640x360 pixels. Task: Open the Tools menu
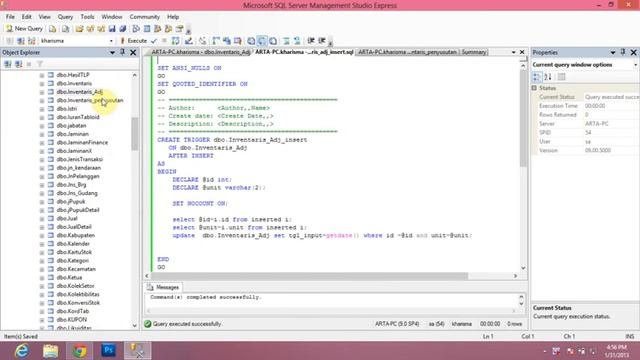(x=87, y=17)
